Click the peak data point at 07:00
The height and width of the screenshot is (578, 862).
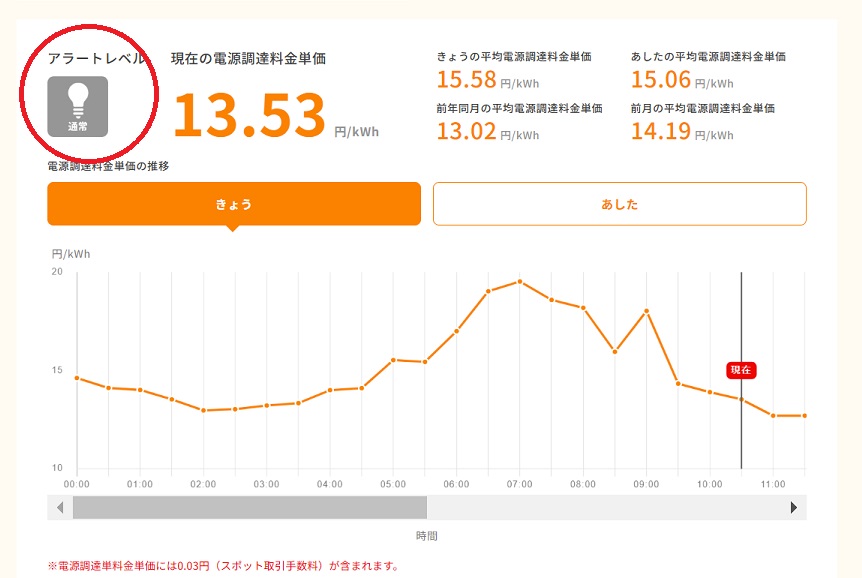(519, 281)
